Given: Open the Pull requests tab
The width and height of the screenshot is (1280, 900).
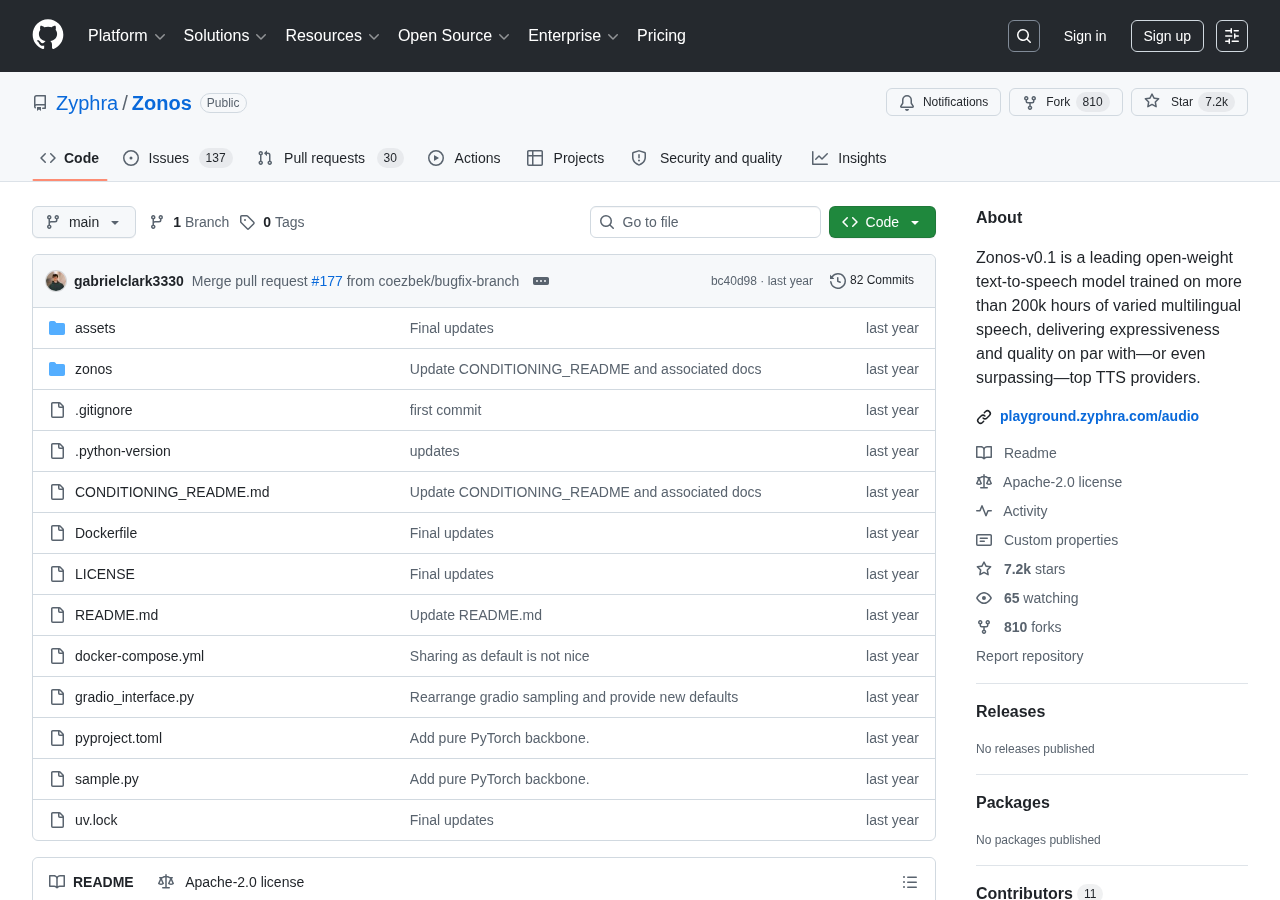Looking at the screenshot, I should [330, 158].
